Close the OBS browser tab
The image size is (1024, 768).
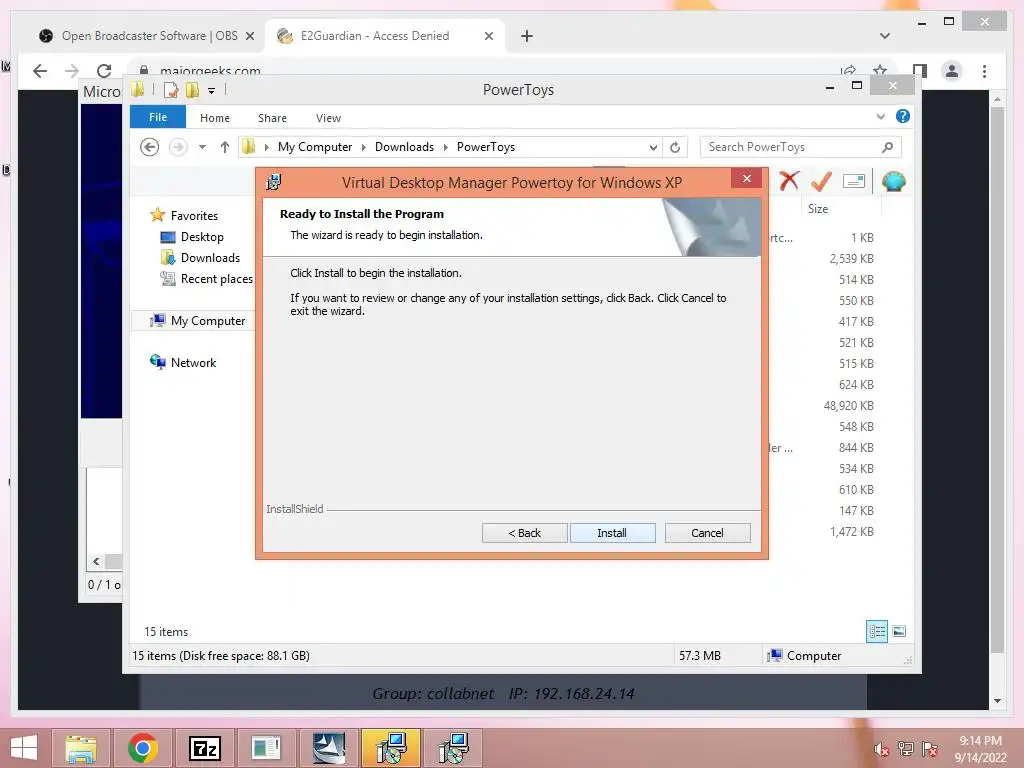click(249, 36)
